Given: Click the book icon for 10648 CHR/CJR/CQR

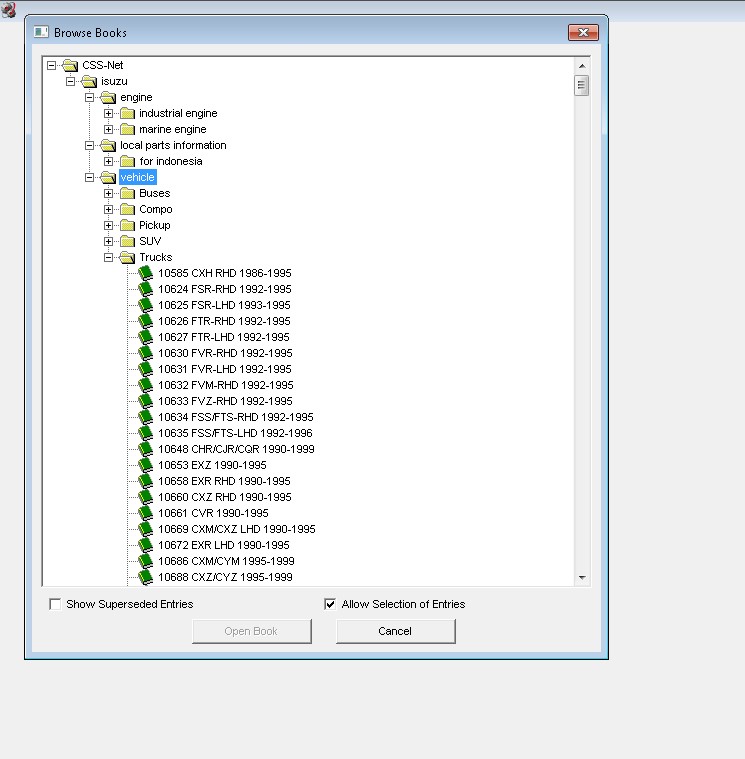Looking at the screenshot, I should [x=145, y=449].
